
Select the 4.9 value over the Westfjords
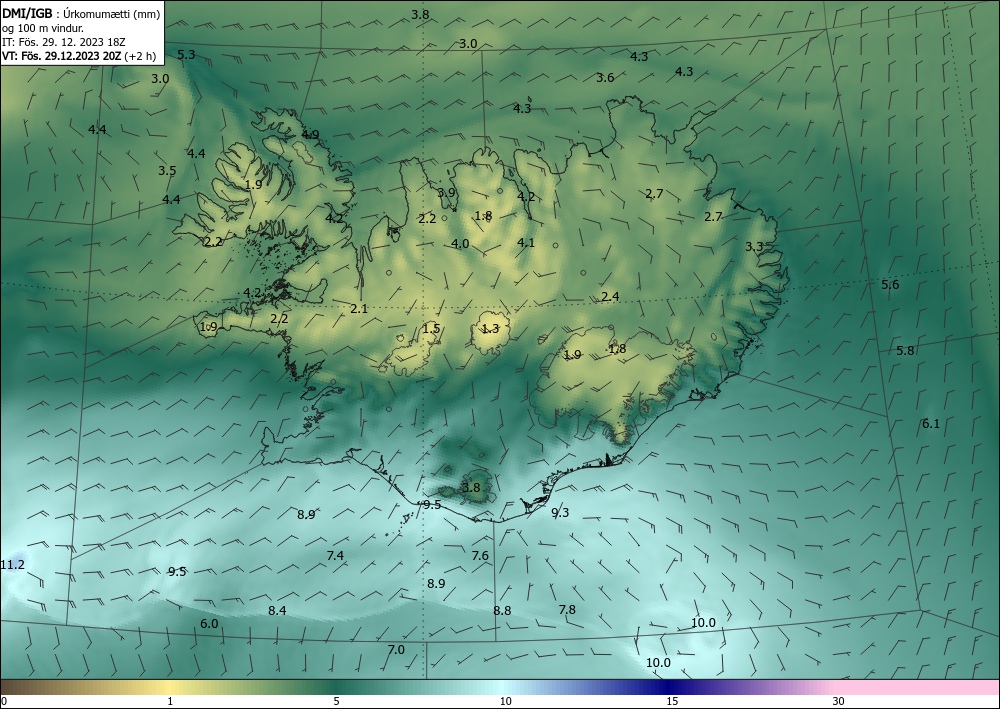click(x=311, y=135)
